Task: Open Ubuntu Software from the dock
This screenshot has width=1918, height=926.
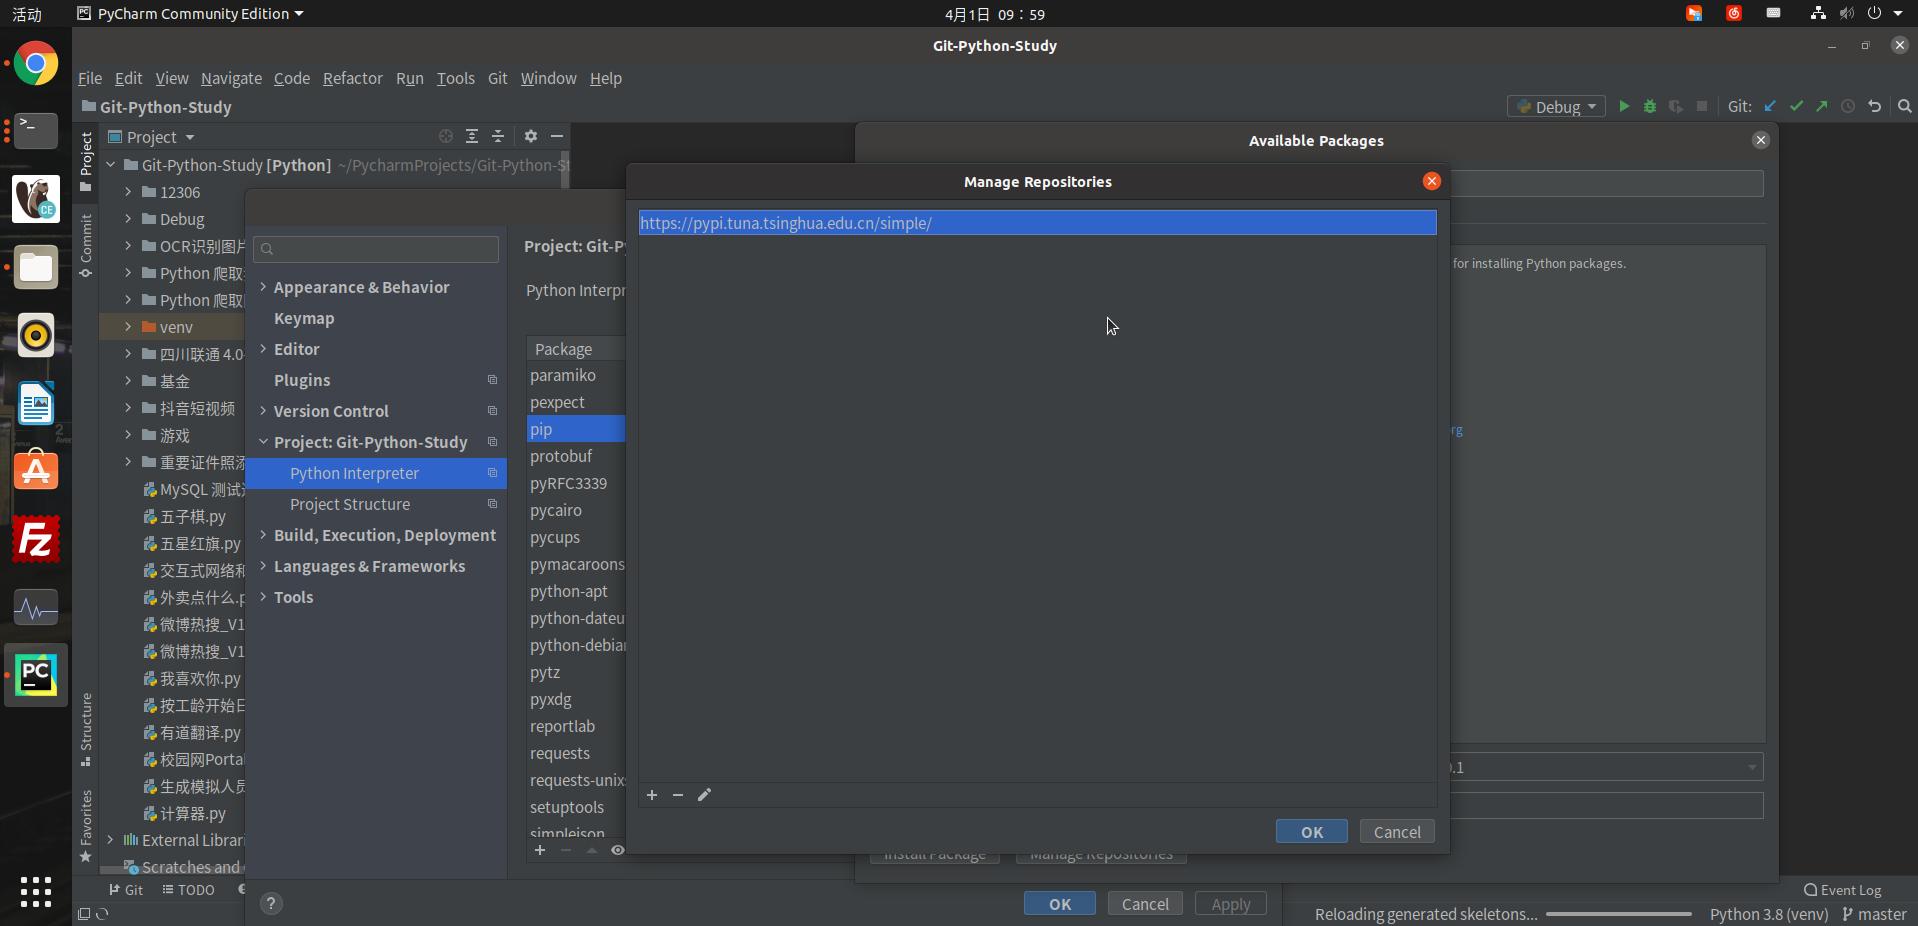Action: tap(36, 471)
